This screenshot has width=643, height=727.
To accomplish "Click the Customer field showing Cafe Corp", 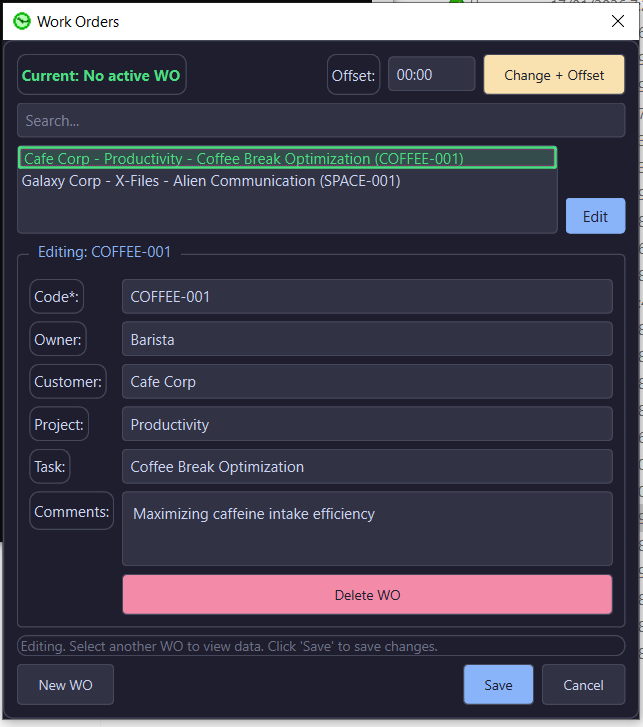I will [366, 382].
